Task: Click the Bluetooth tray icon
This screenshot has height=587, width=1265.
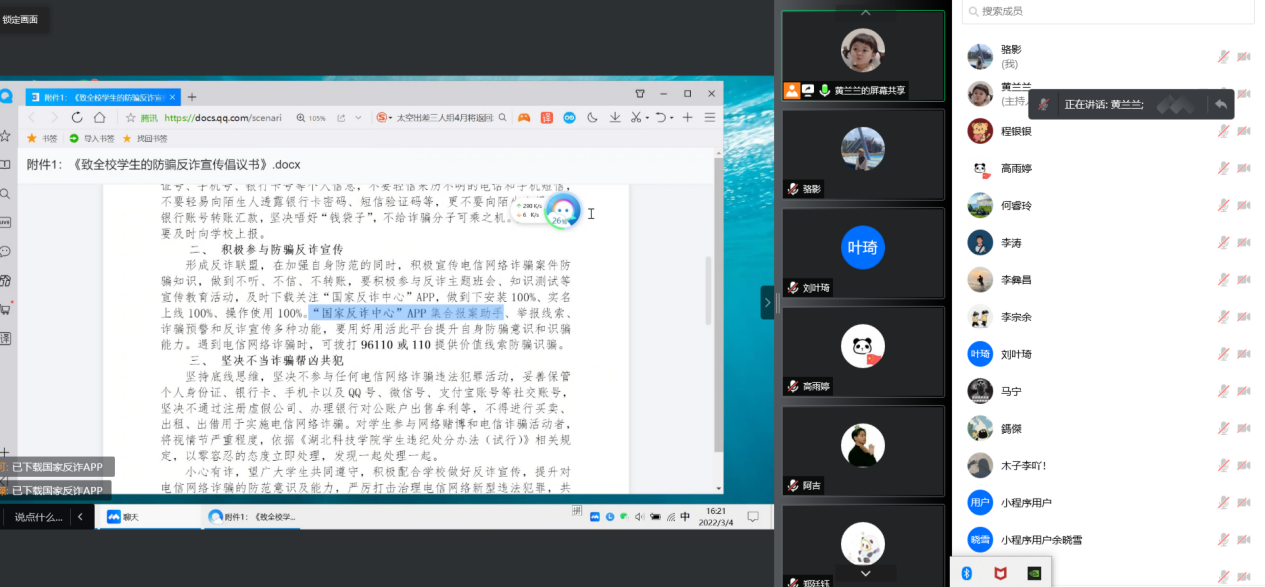Action: click(x=967, y=573)
